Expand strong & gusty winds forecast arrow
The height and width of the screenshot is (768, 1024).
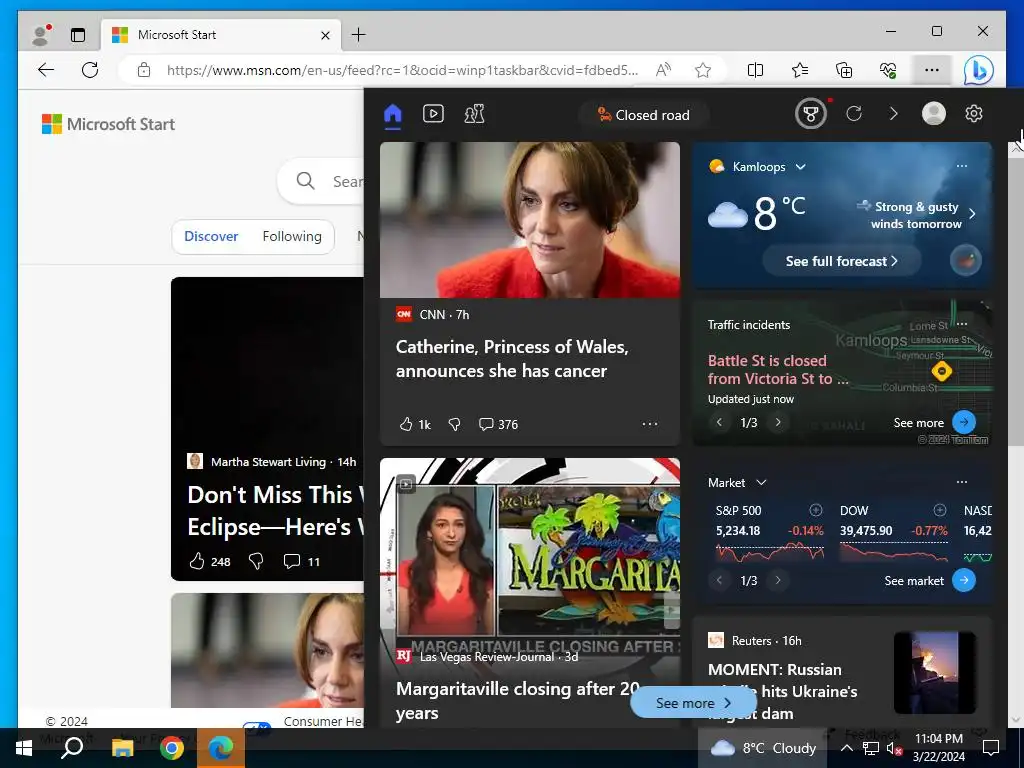(972, 214)
